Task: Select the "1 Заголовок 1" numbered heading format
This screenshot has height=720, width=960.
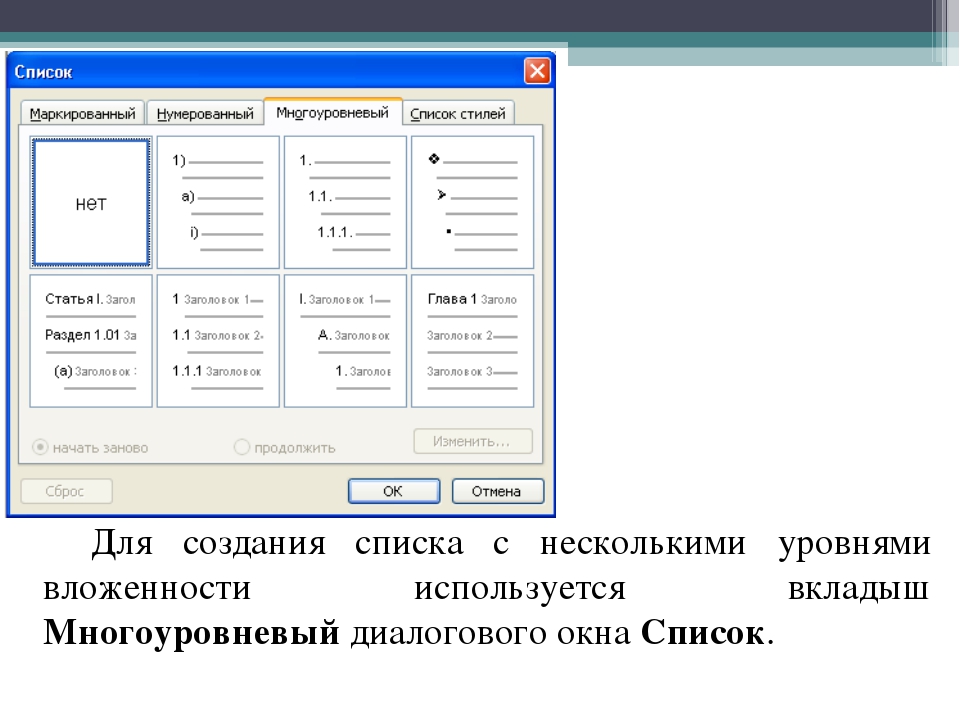Action: click(218, 341)
